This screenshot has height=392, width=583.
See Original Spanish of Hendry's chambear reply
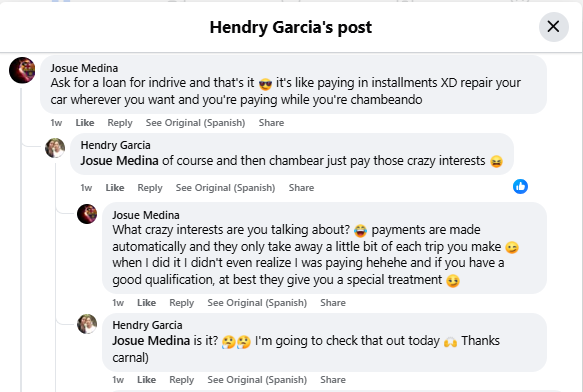click(225, 188)
